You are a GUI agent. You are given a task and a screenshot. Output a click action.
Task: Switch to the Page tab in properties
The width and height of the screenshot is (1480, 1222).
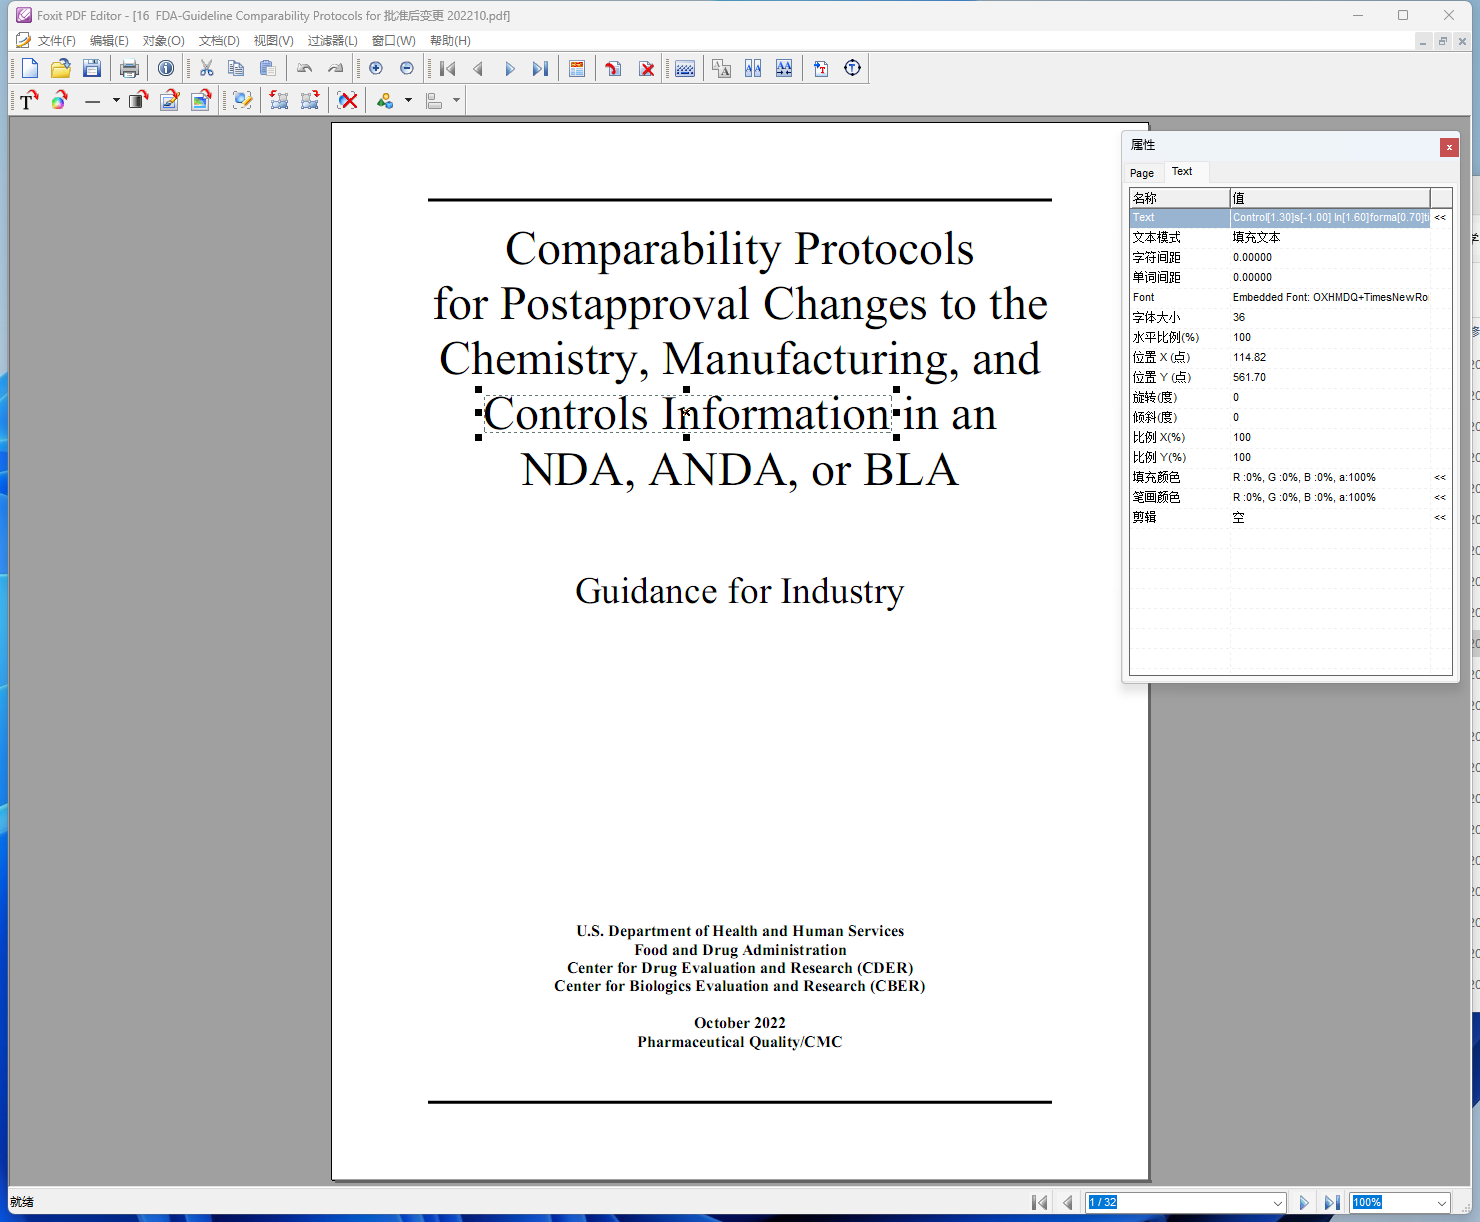(1142, 173)
